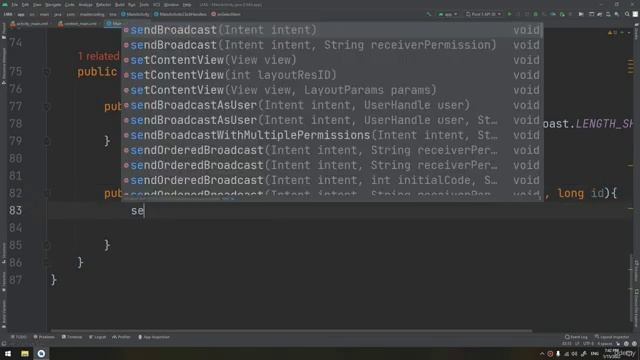Switch to content_main.xml editor tab

point(78,24)
